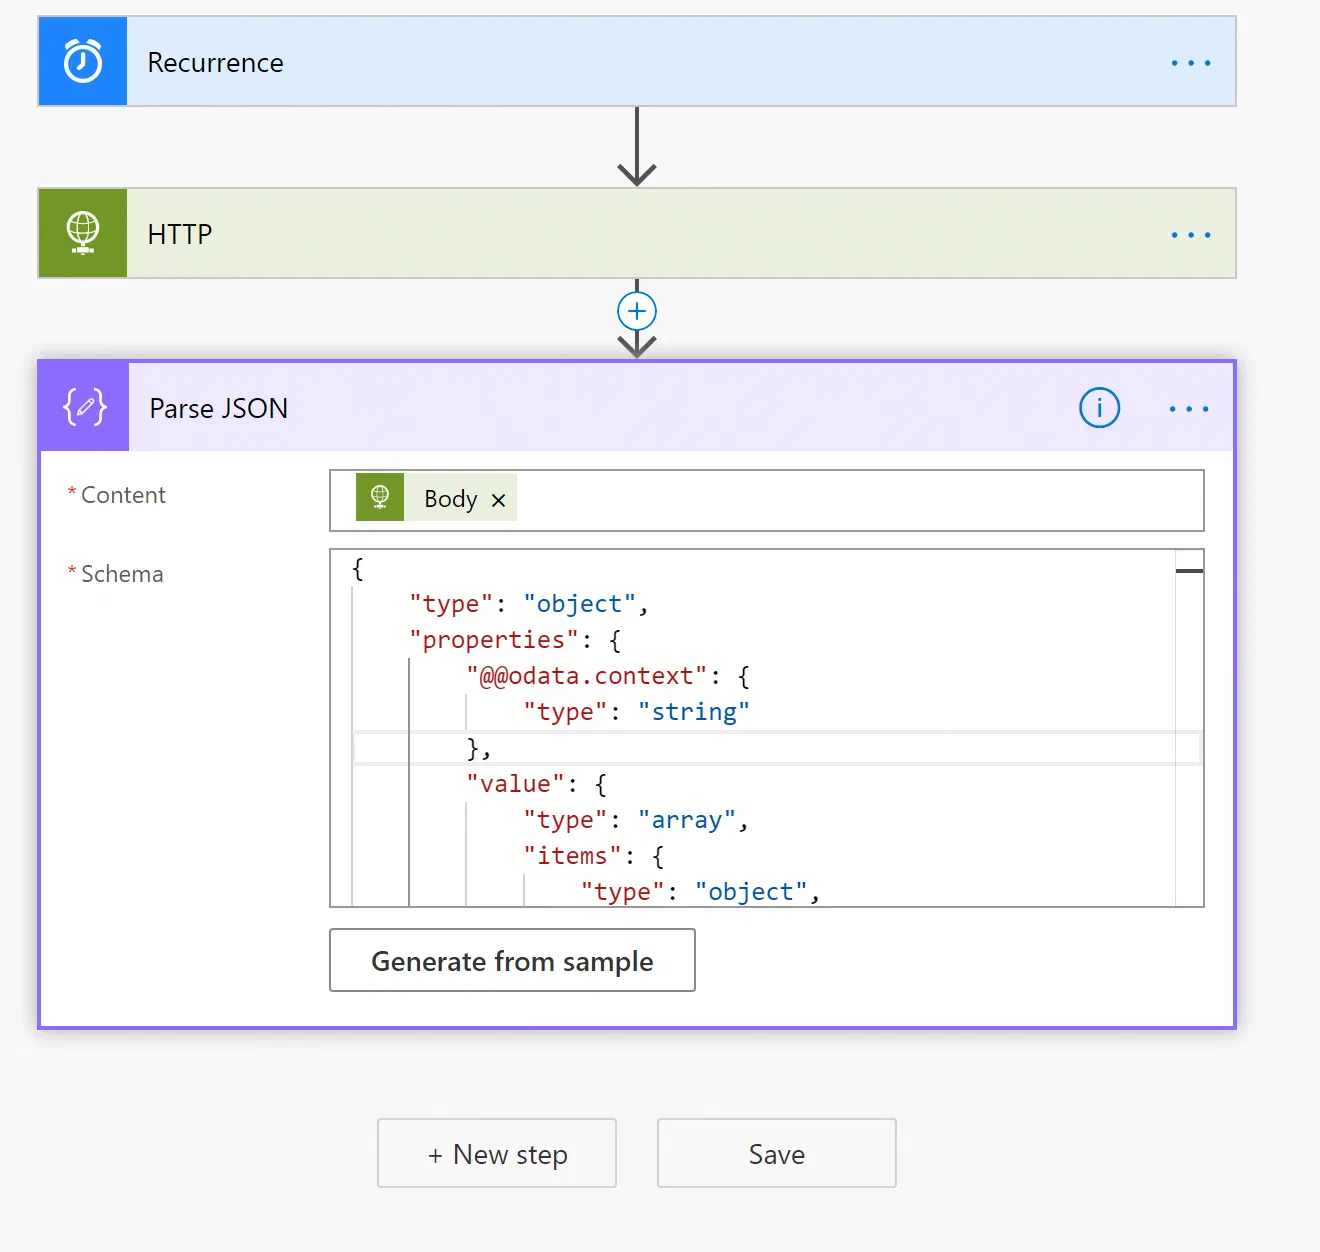The image size is (1320, 1252).
Task: Remove the Body token with the x
Action: (x=498, y=500)
